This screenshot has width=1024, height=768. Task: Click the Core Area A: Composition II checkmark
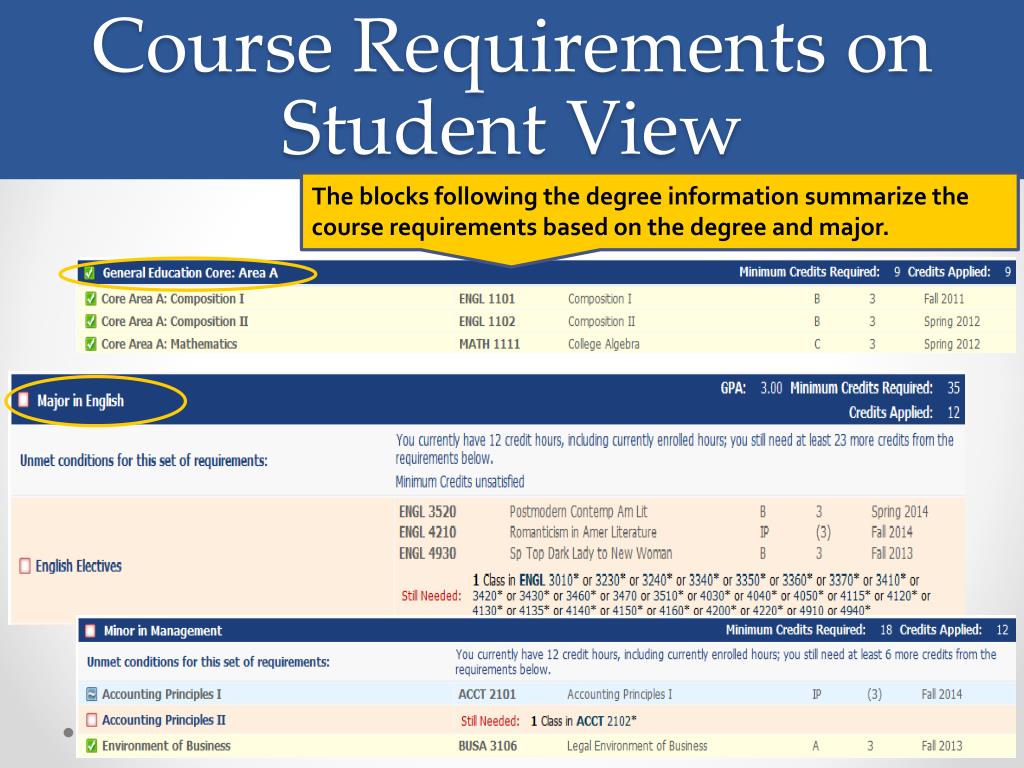(x=91, y=321)
